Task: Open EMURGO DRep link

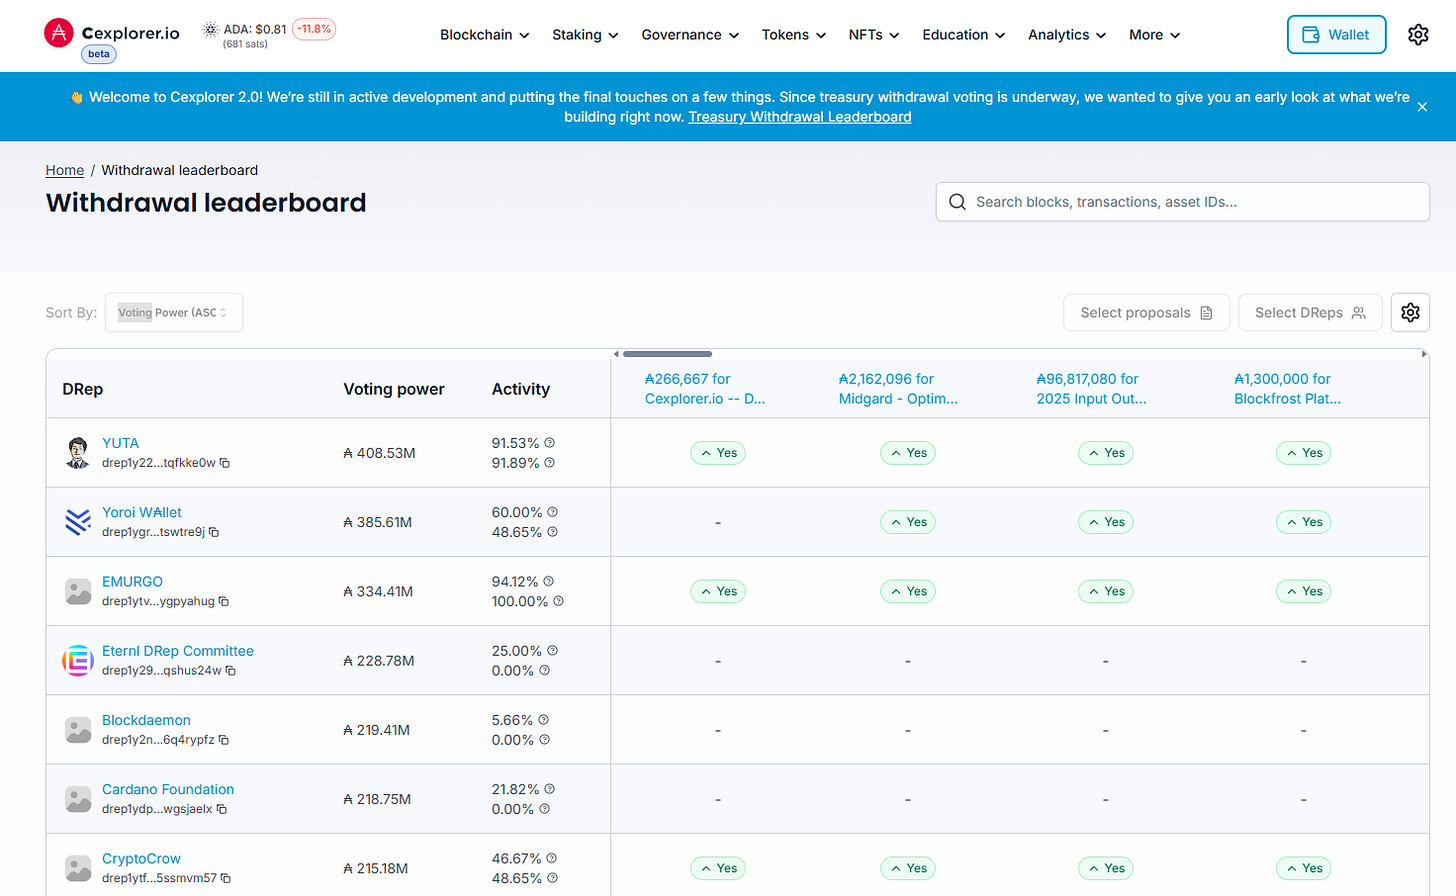Action: coord(132,581)
